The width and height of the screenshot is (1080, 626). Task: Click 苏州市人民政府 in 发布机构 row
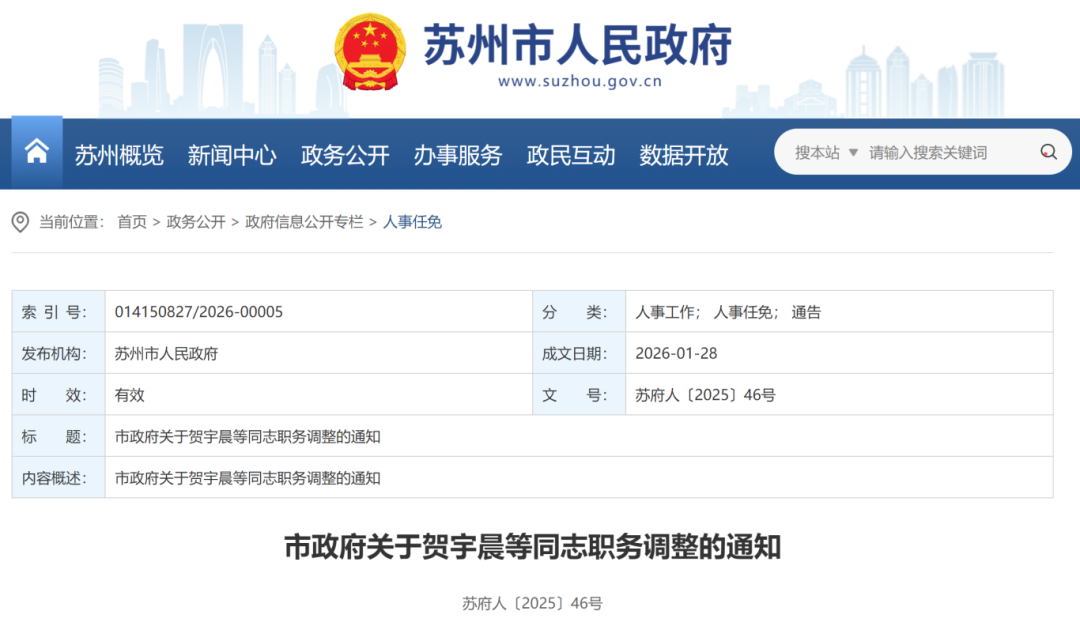[x=166, y=353]
